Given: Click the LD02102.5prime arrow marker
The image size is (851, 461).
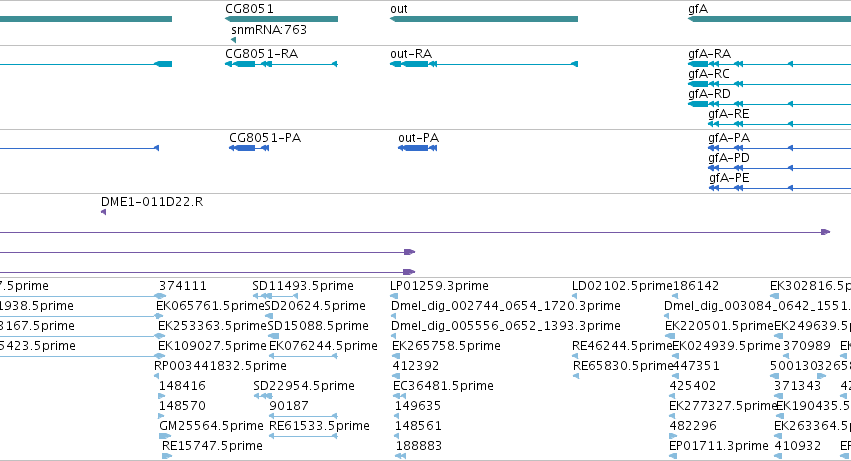Looking at the screenshot, I should 574,296.
